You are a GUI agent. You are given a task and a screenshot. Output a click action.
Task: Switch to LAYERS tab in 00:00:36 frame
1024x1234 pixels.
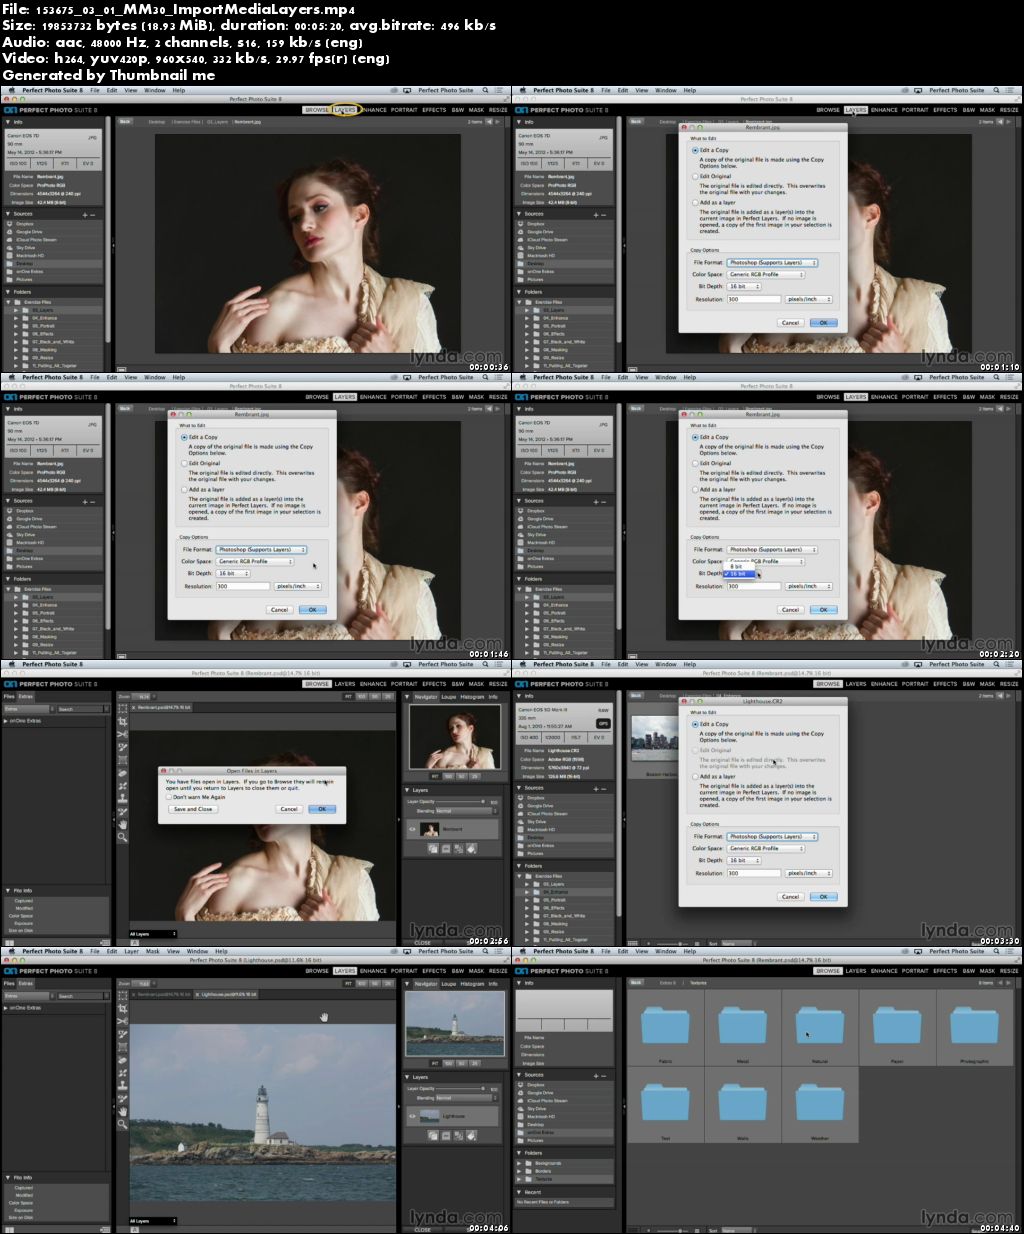[345, 110]
